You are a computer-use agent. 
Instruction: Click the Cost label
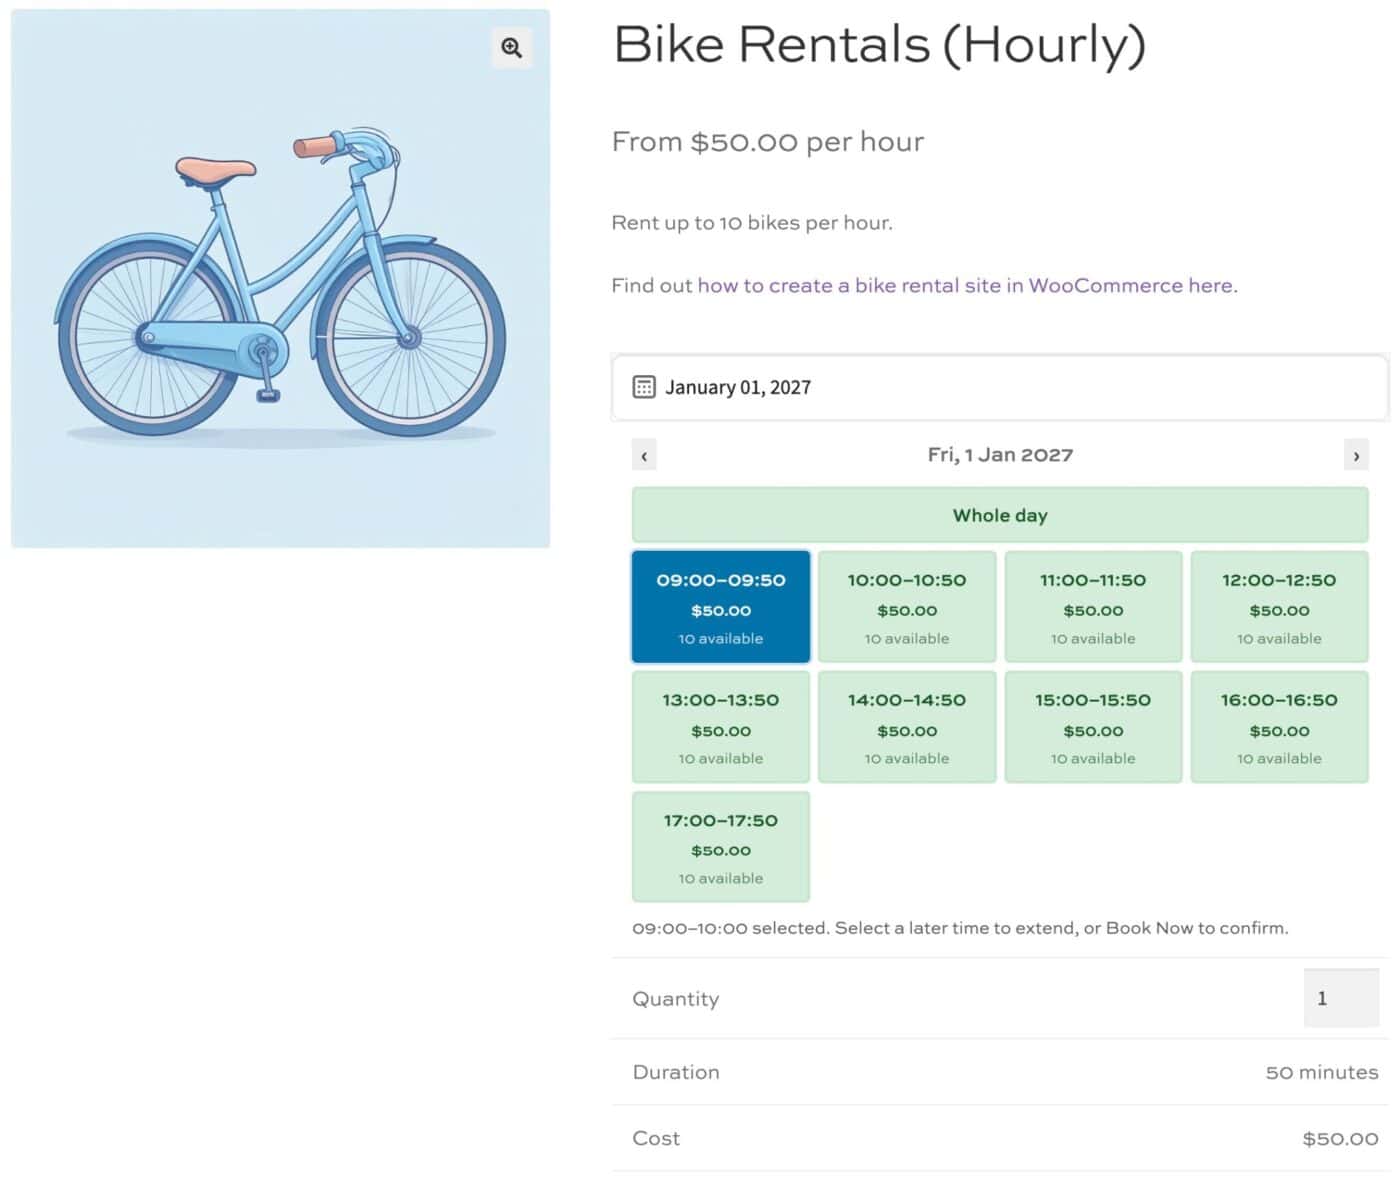coord(656,1139)
